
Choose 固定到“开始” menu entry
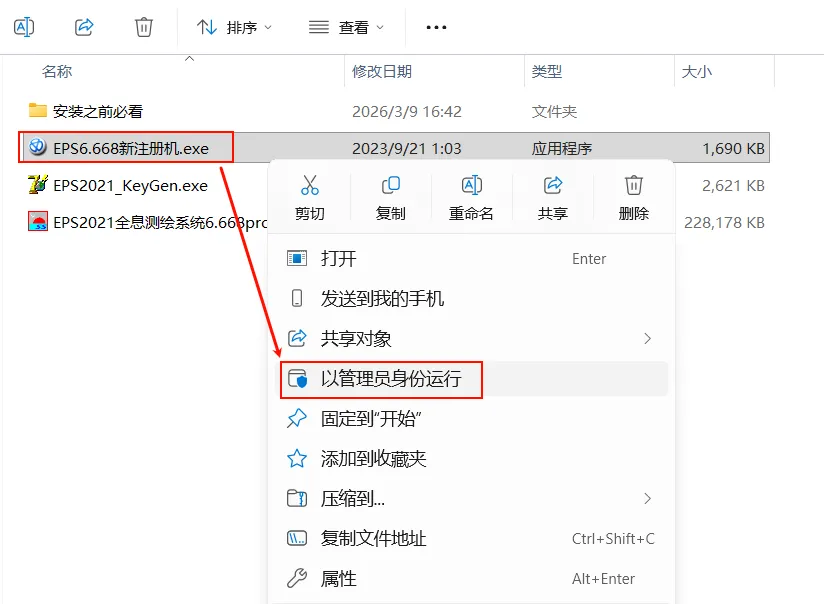(x=473, y=419)
